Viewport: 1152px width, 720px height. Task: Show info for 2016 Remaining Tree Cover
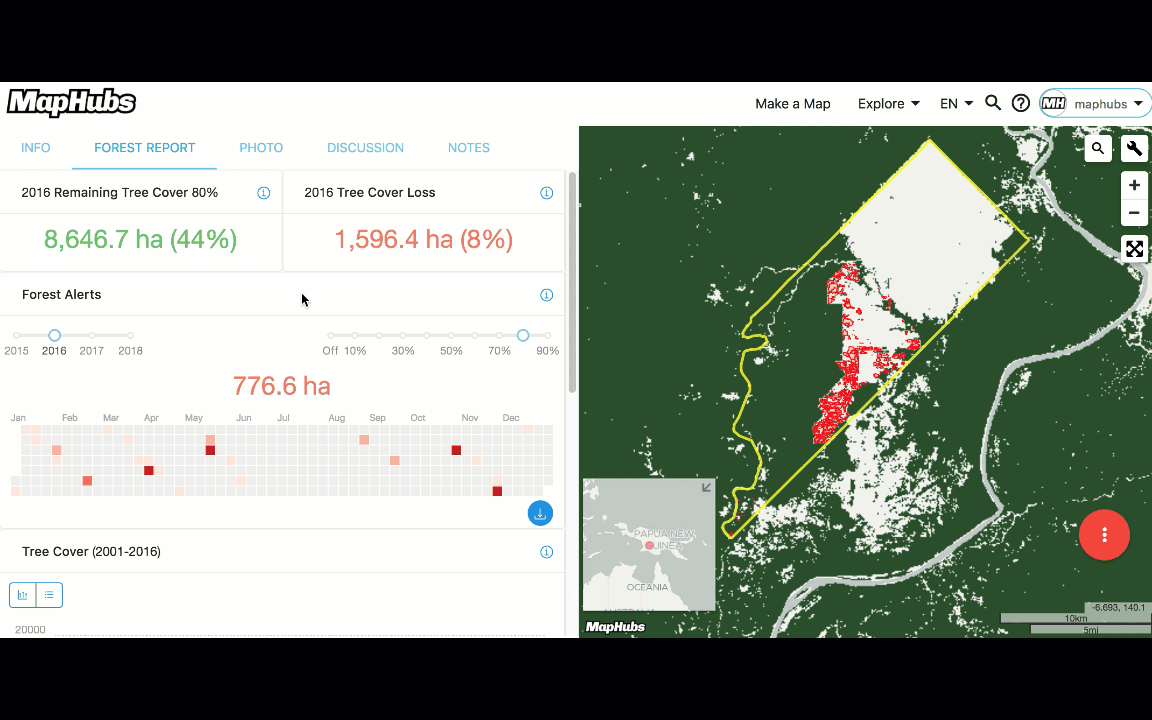tap(263, 192)
